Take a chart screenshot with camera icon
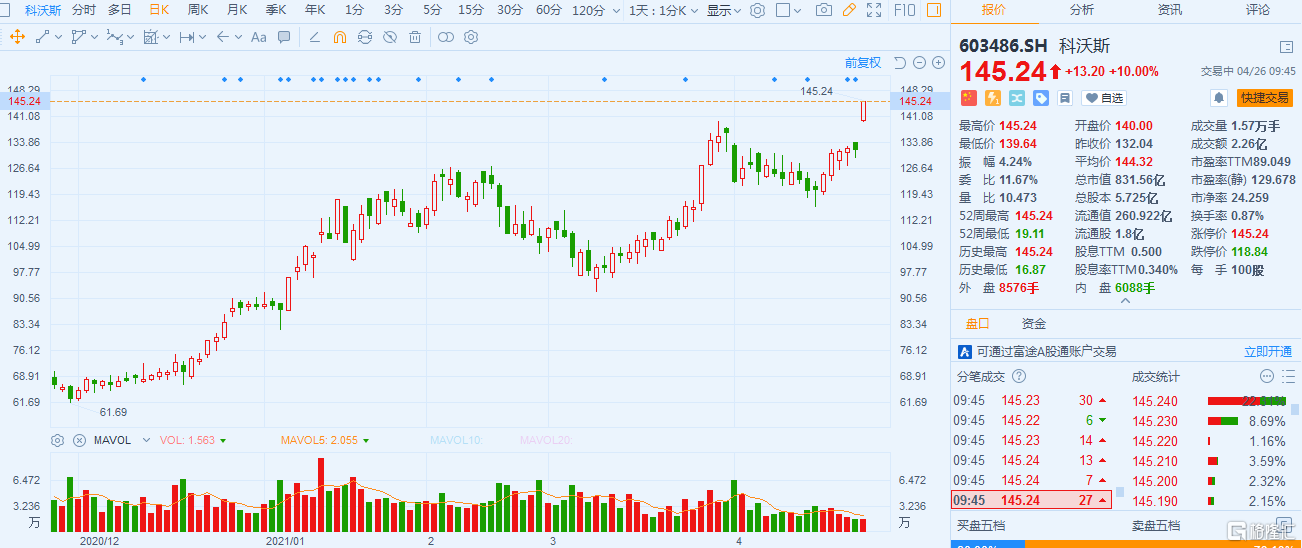Screen dimensions: 1302x548 (823, 10)
